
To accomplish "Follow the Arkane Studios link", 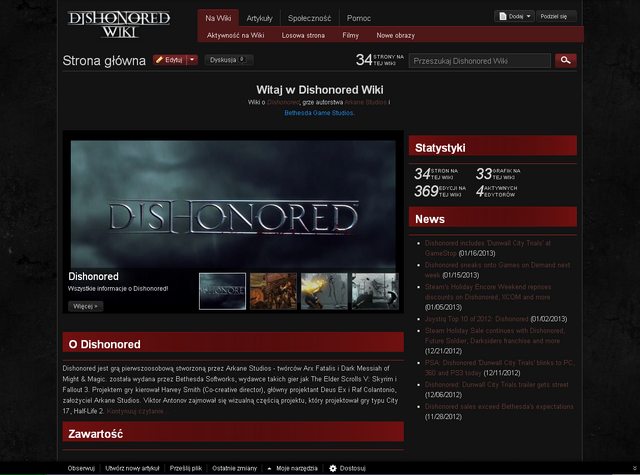I will coord(365,102).
